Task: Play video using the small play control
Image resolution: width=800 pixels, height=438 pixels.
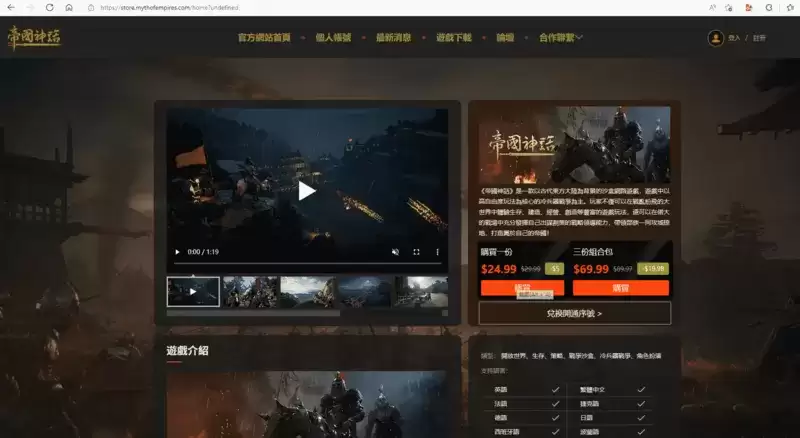Action: [x=177, y=252]
